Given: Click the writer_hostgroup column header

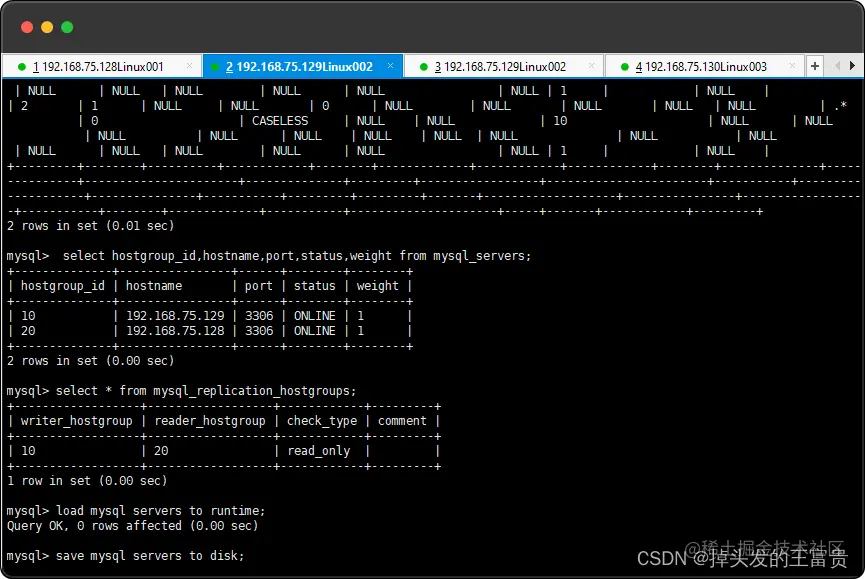Looking at the screenshot, I should (x=77, y=421).
